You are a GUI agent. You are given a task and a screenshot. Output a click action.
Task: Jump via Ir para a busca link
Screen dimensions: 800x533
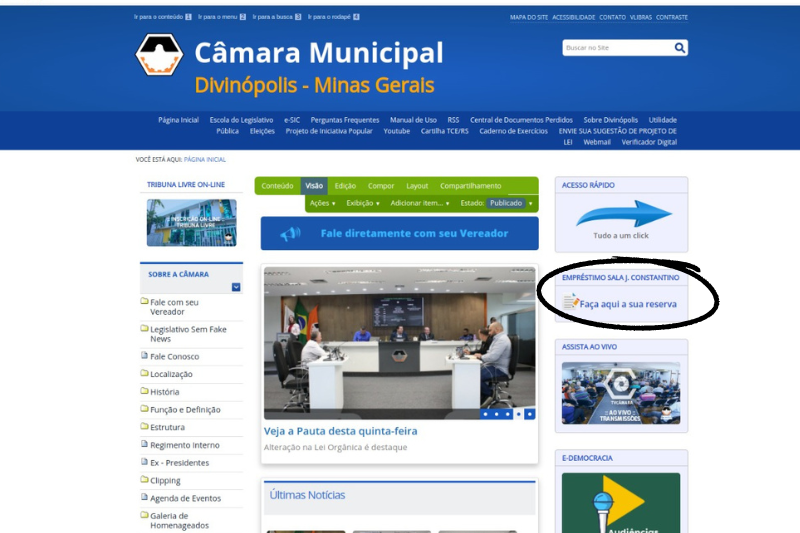[x=277, y=17]
